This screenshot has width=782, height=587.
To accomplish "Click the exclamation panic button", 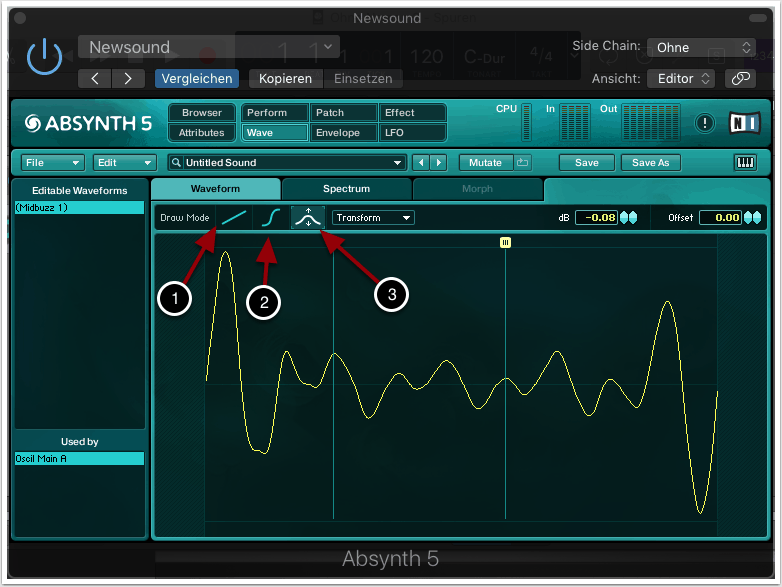I will coord(705,123).
